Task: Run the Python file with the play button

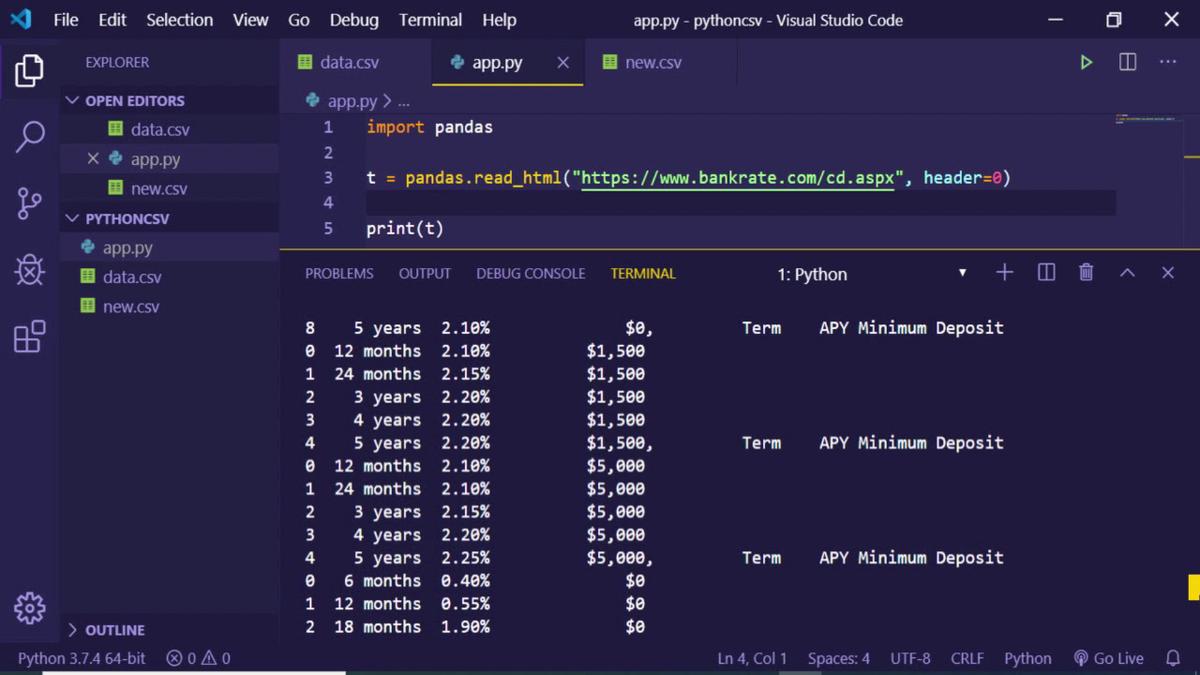Action: coord(1086,62)
